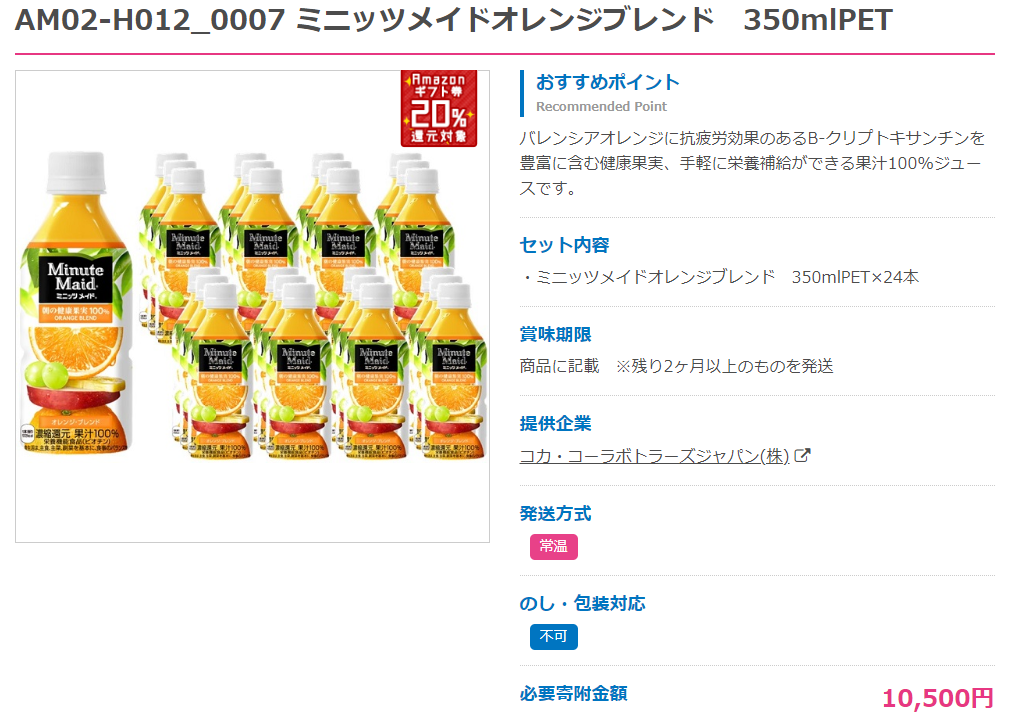
Task: Click the Recommended Point subtitle text
Action: tap(601, 106)
